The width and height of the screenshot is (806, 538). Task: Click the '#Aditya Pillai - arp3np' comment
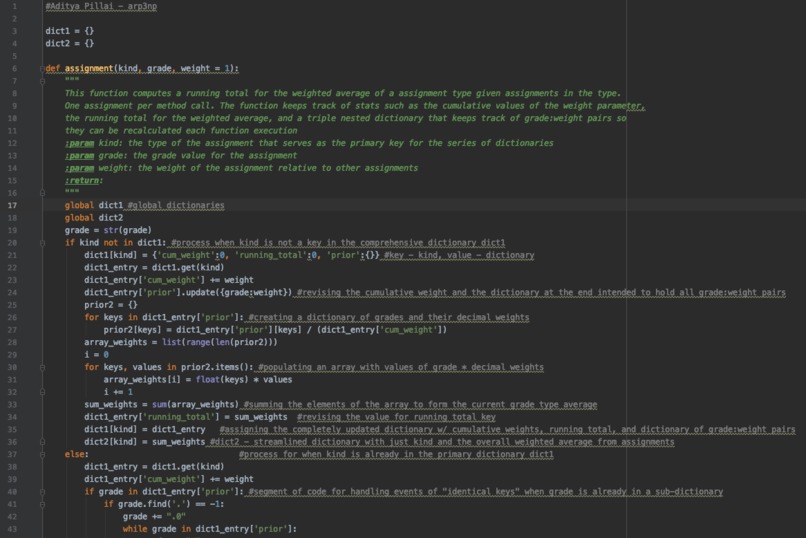[x=101, y=6]
